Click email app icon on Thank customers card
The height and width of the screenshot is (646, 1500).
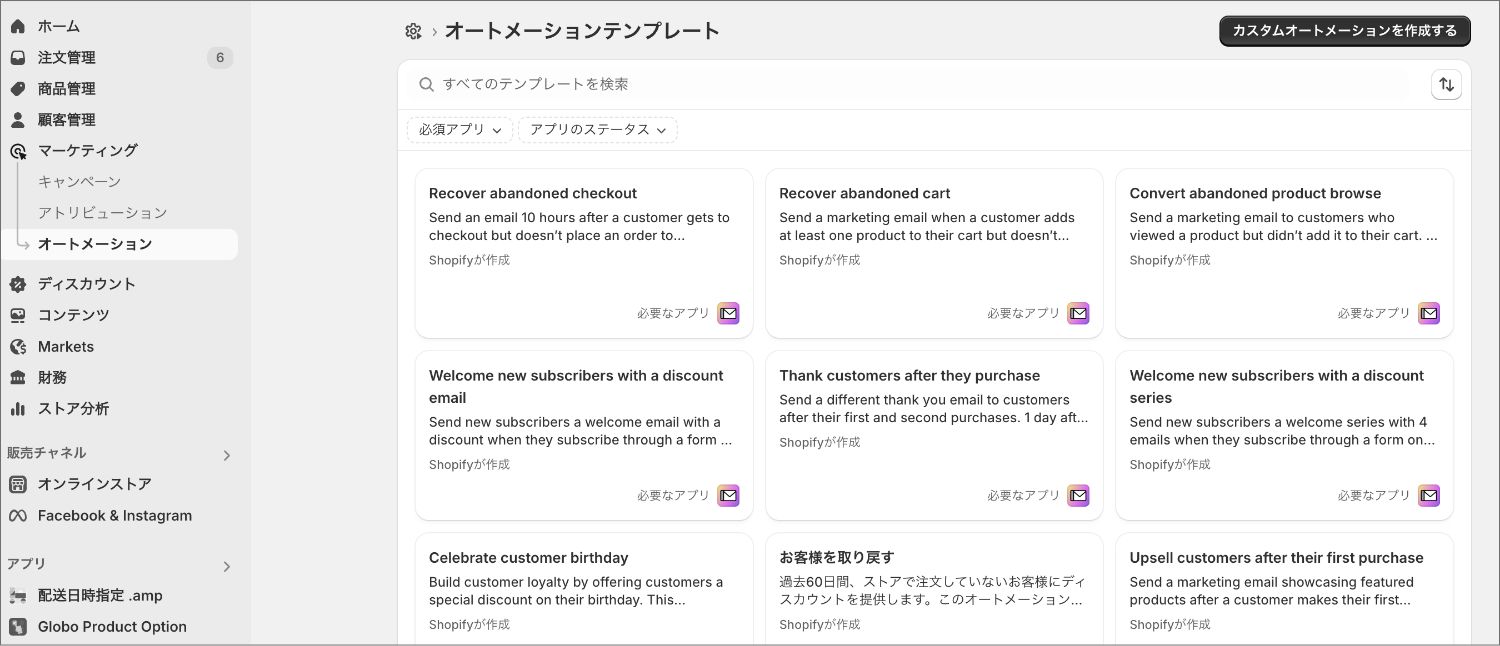[x=1078, y=496]
